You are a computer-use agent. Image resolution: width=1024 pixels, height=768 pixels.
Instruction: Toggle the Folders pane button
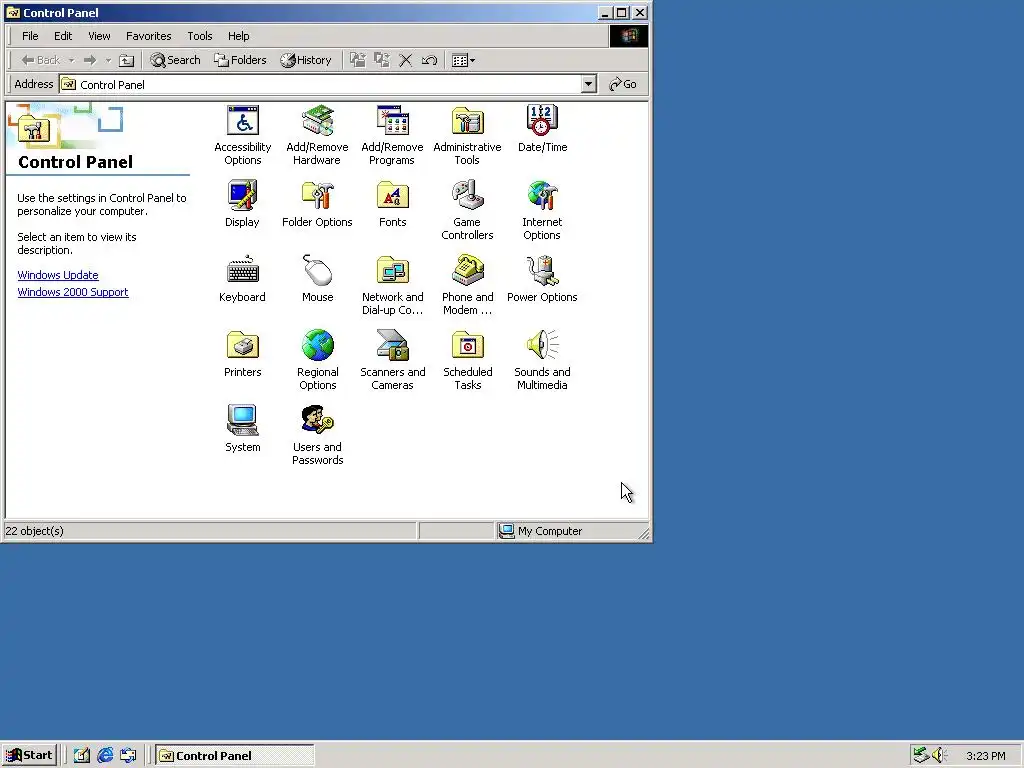[x=240, y=60]
